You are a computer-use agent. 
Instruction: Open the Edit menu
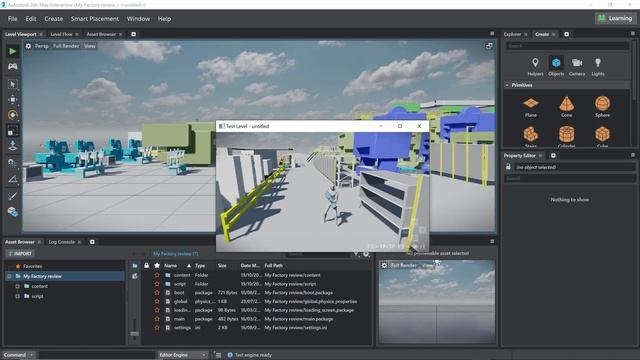coord(31,19)
